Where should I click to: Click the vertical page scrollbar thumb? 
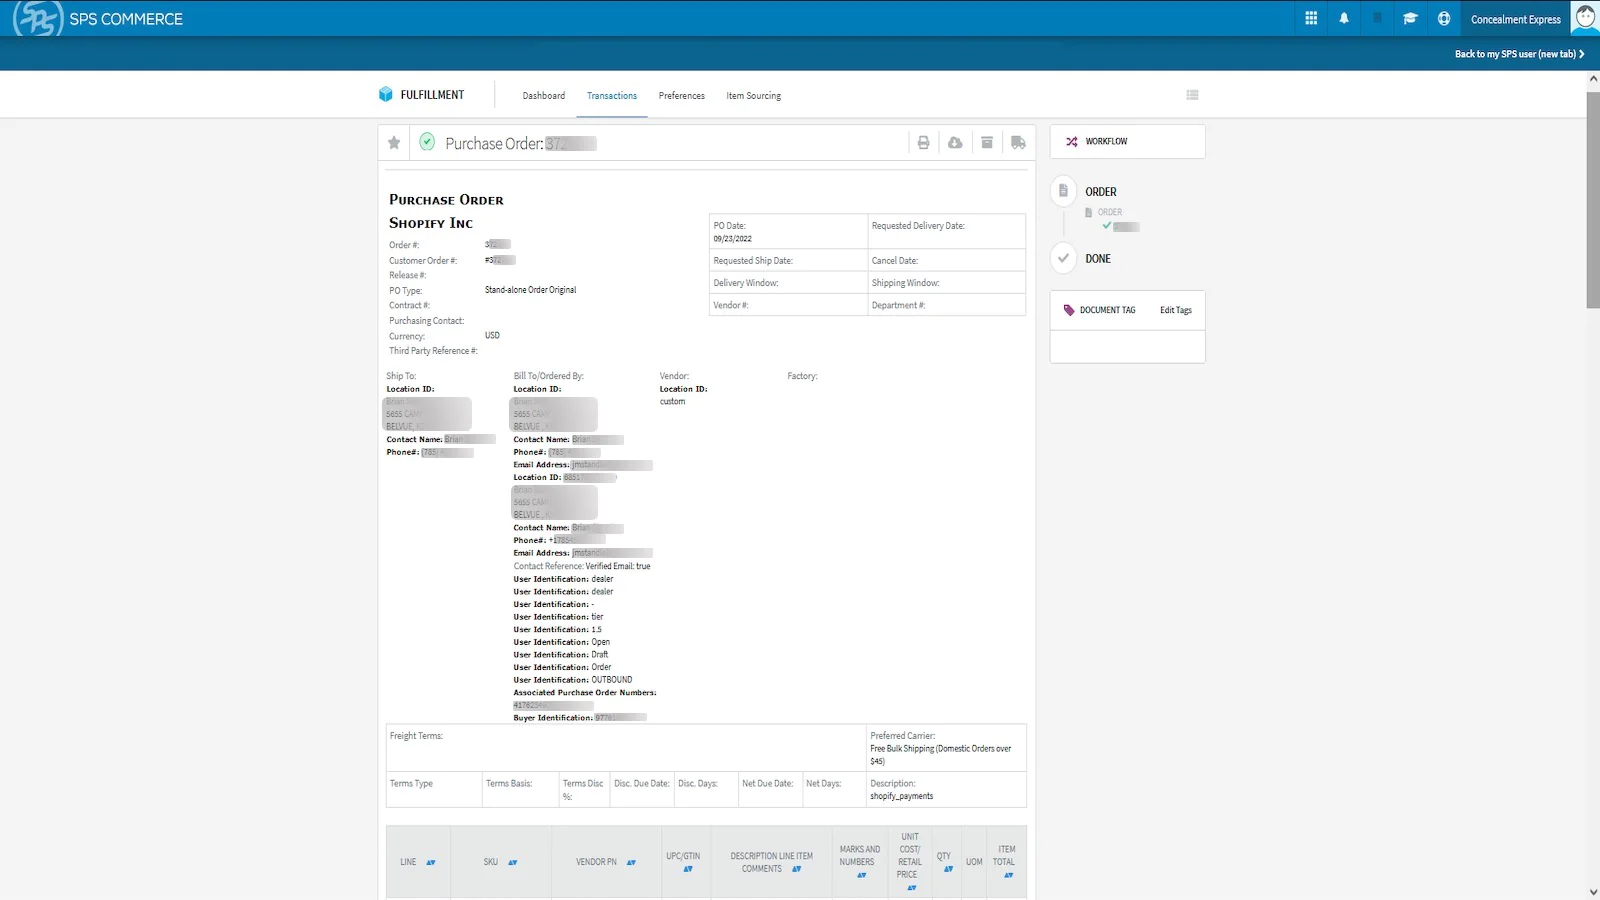point(1592,200)
